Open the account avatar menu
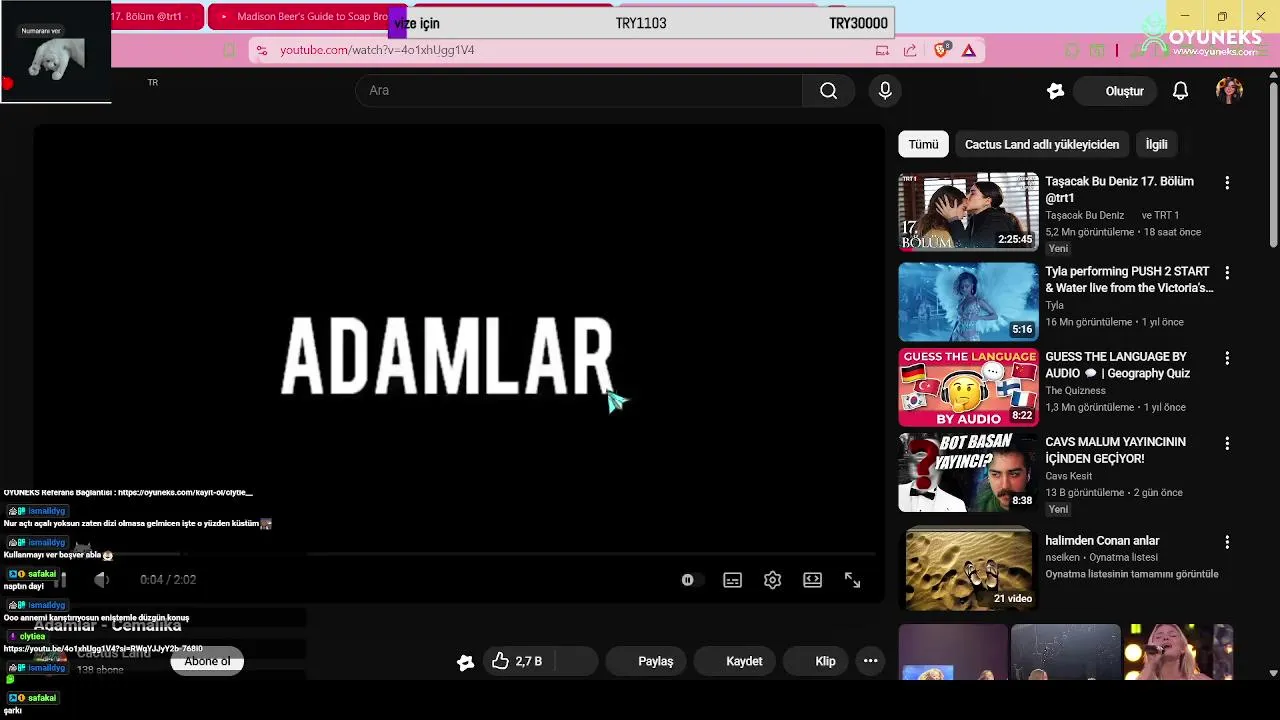The width and height of the screenshot is (1280, 720). [x=1229, y=91]
